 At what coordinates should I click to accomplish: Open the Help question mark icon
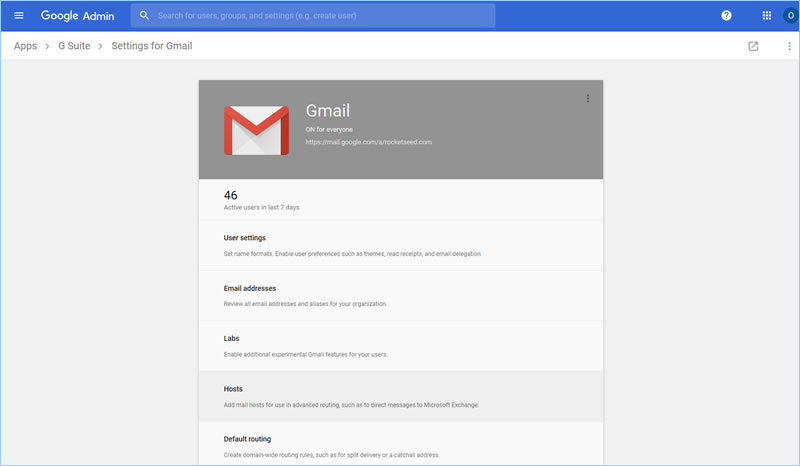pos(726,15)
